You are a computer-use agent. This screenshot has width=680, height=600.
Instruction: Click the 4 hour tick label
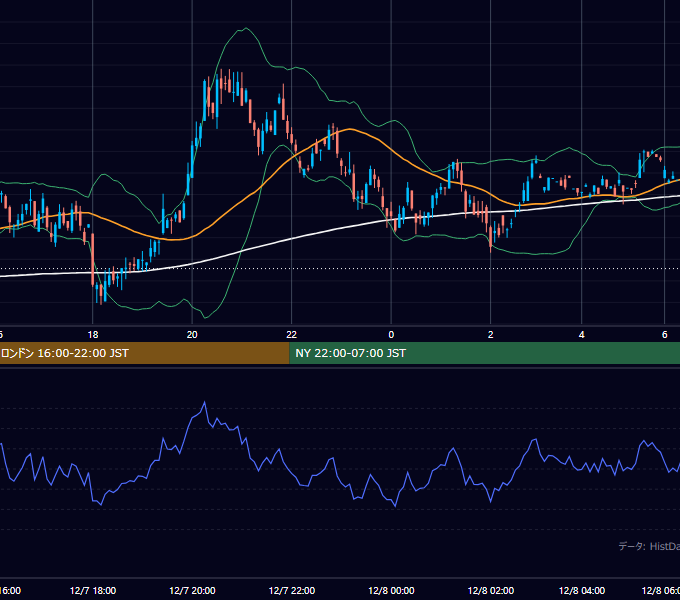point(582,335)
